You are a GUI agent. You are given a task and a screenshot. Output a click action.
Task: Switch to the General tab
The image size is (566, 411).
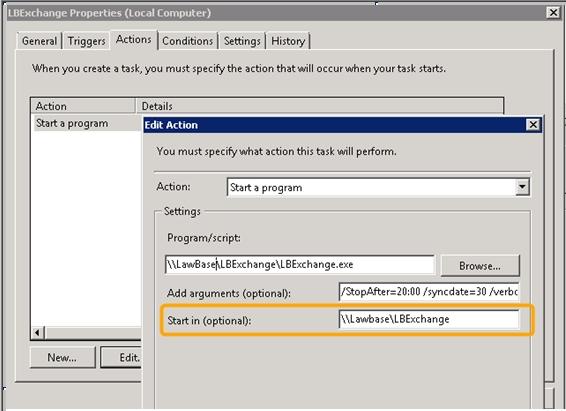(39, 41)
